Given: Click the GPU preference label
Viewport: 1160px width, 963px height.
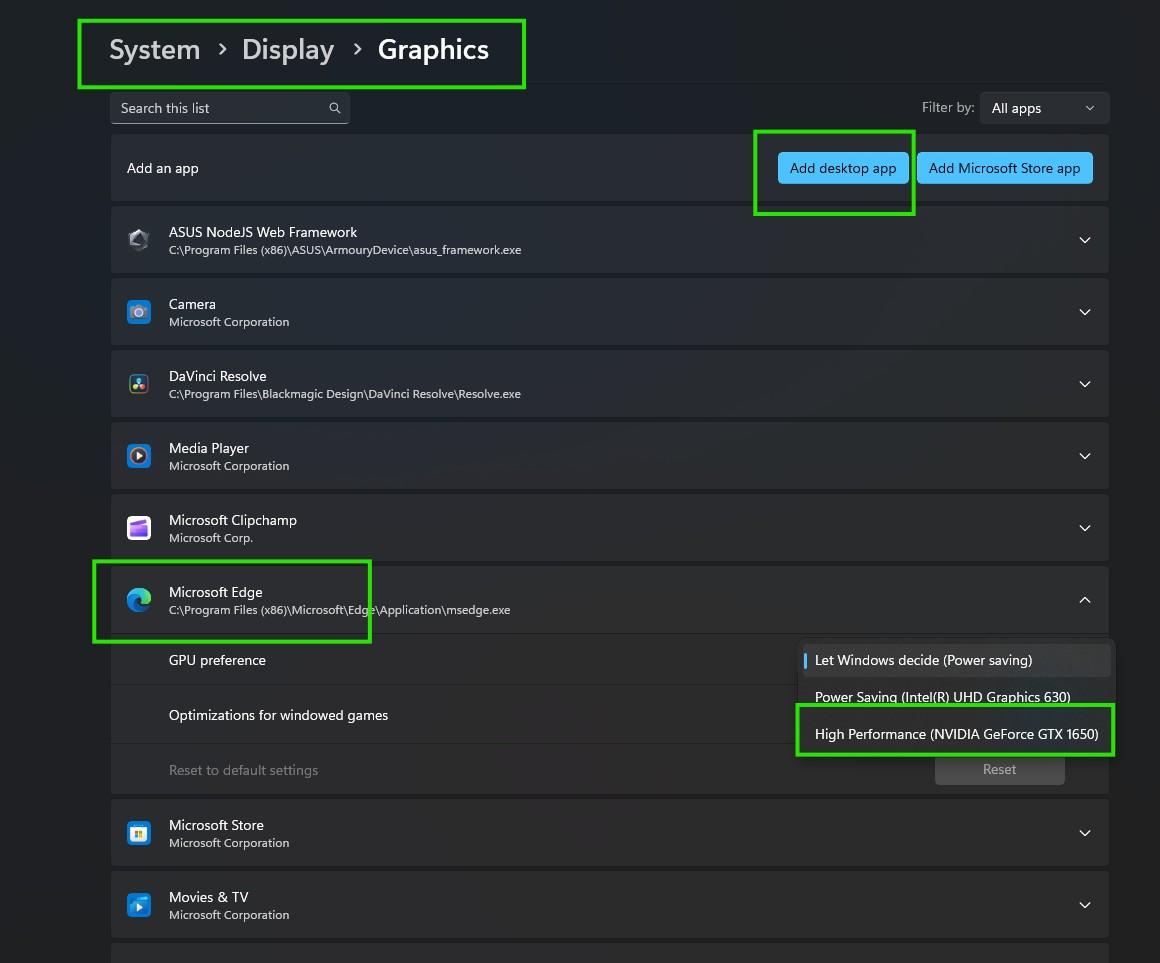Looking at the screenshot, I should point(217,660).
